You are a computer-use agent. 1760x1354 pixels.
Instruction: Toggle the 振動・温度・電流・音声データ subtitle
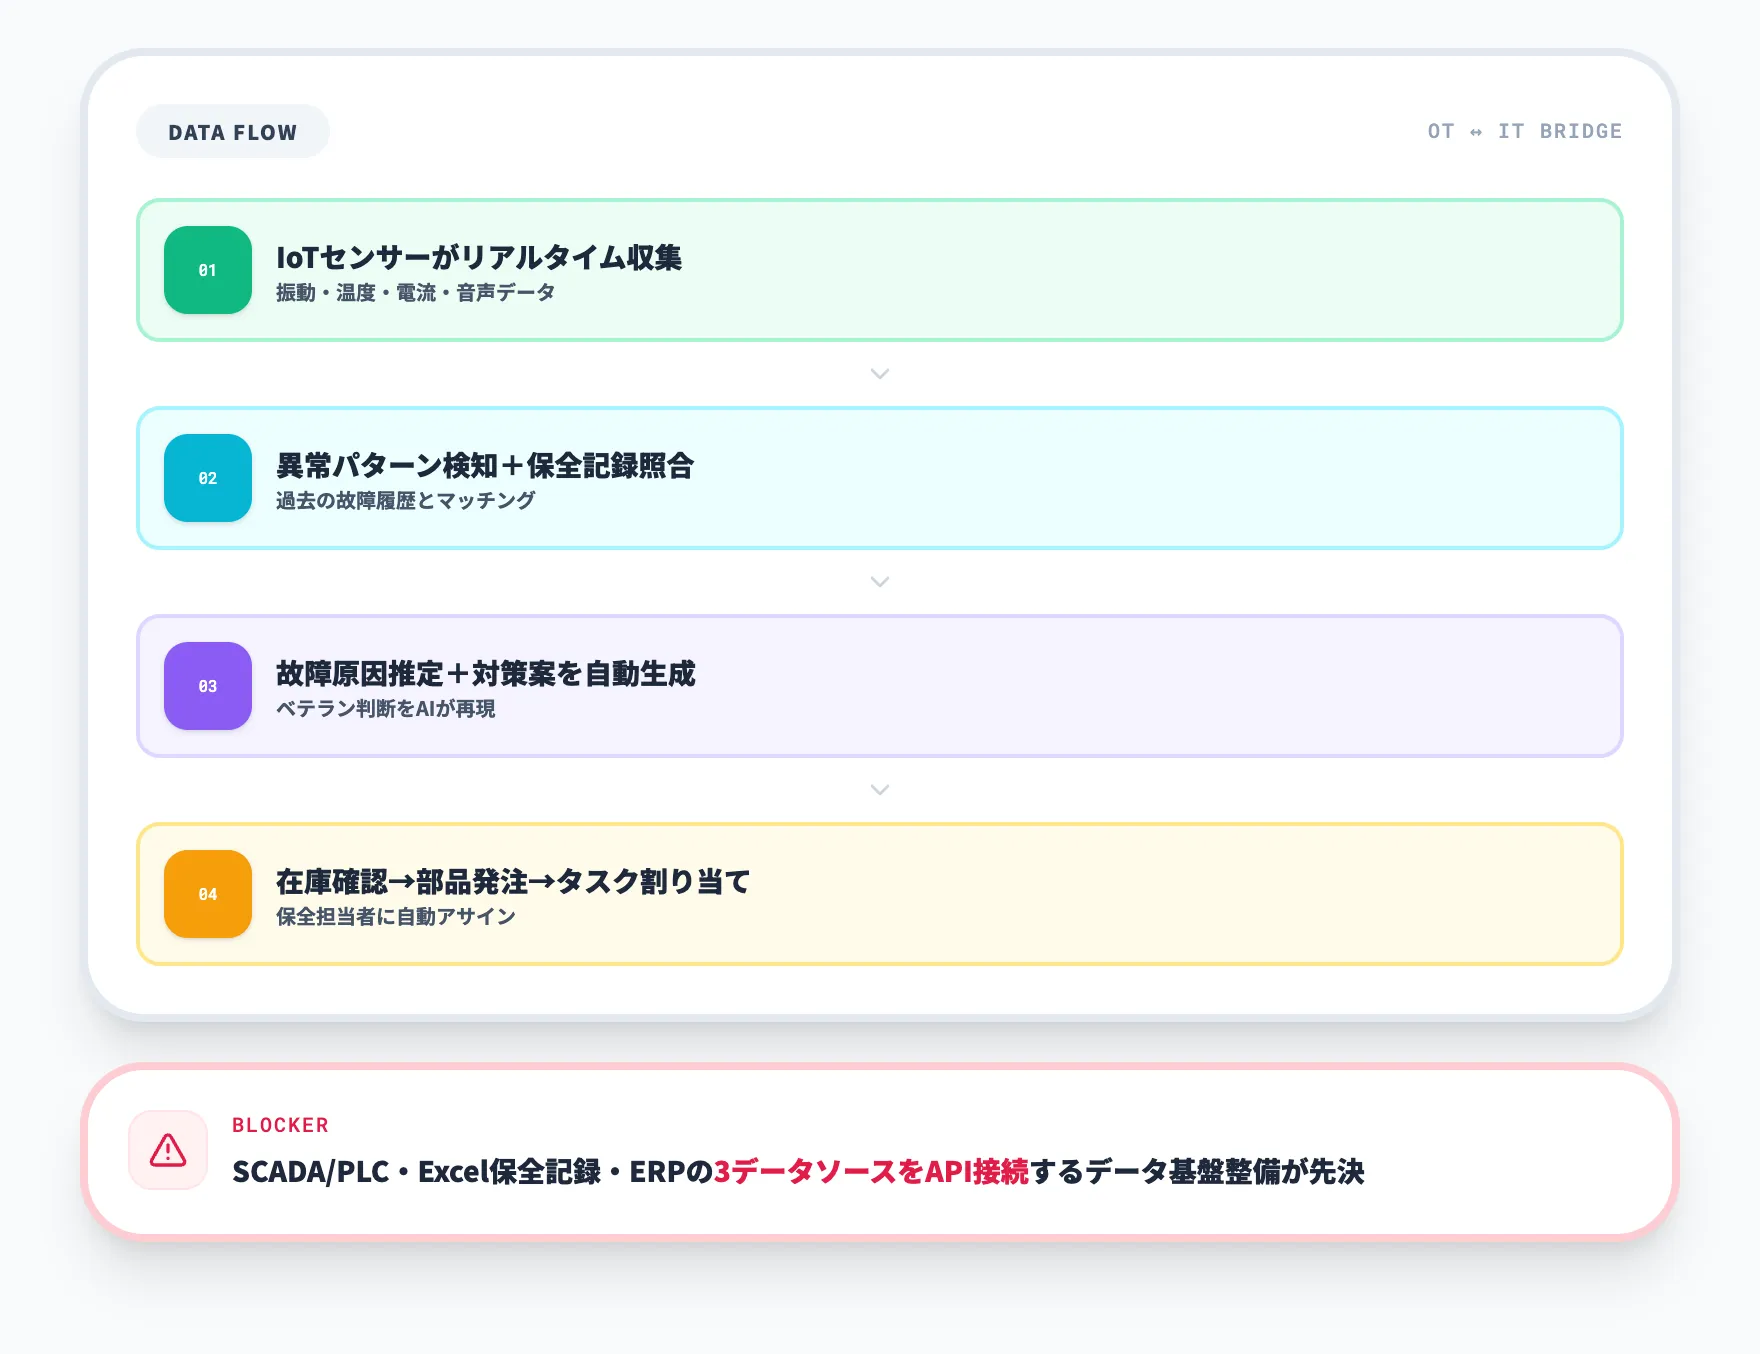coord(413,293)
